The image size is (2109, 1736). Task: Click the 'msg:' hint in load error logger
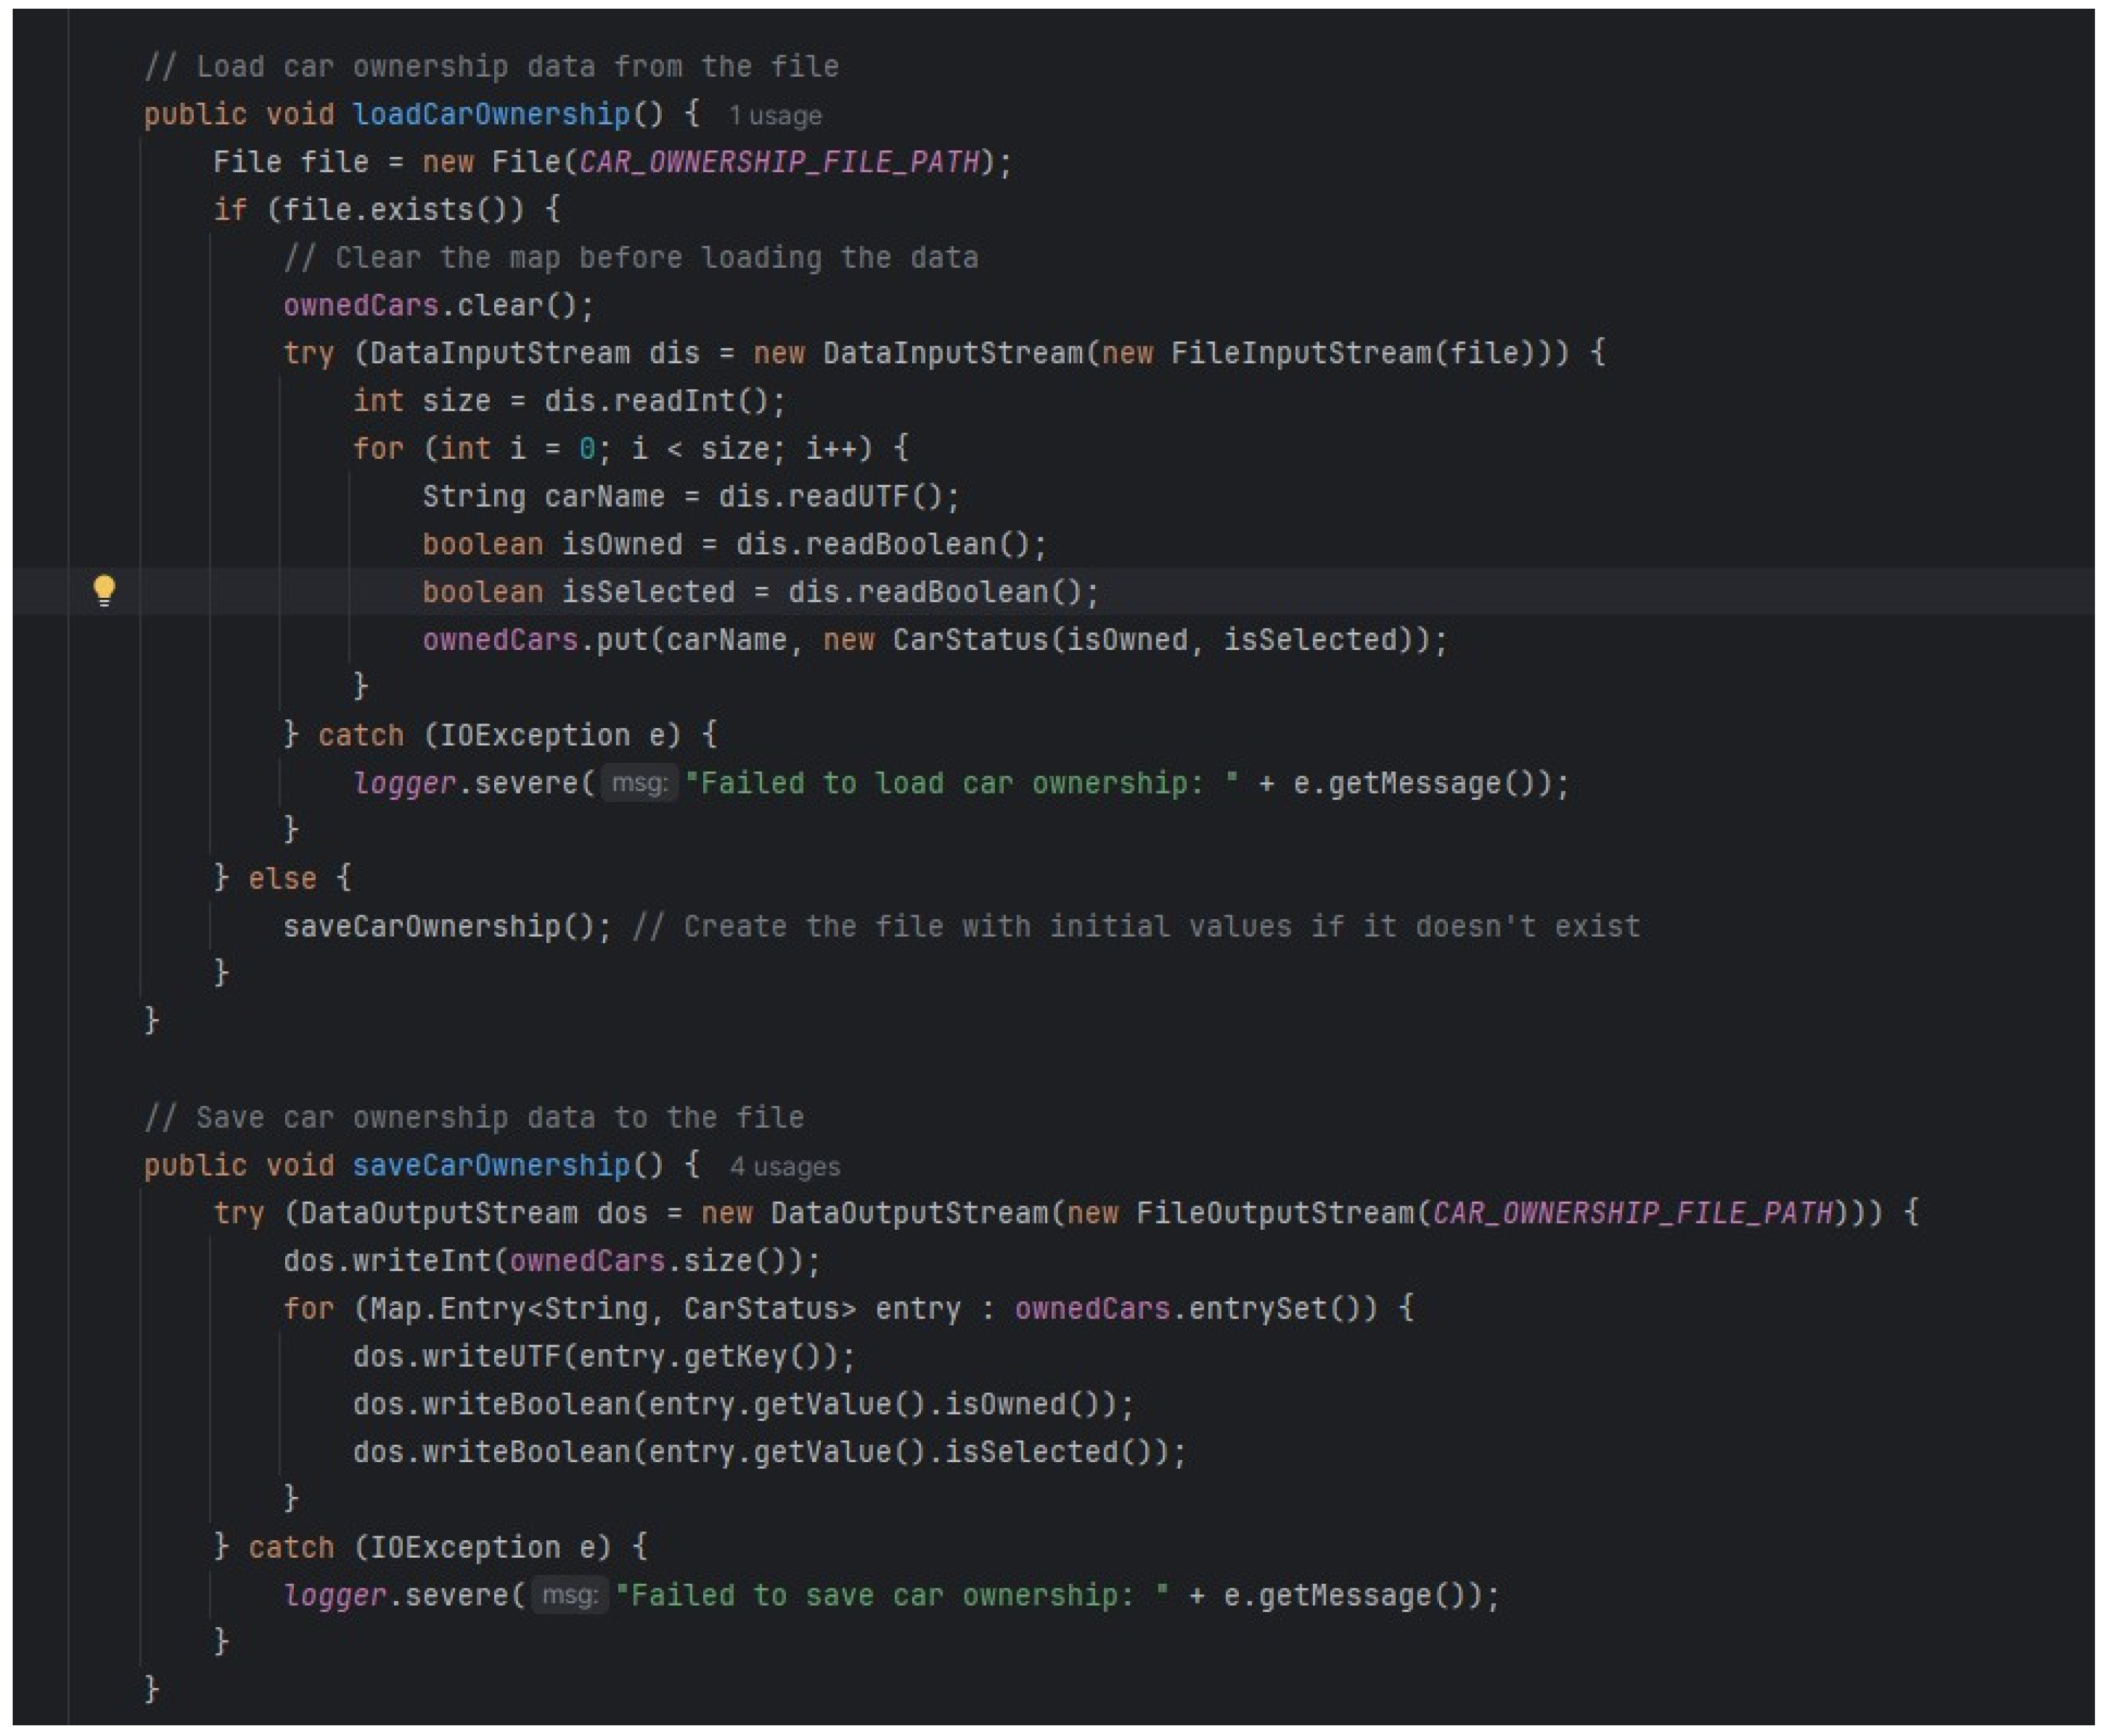pos(639,782)
